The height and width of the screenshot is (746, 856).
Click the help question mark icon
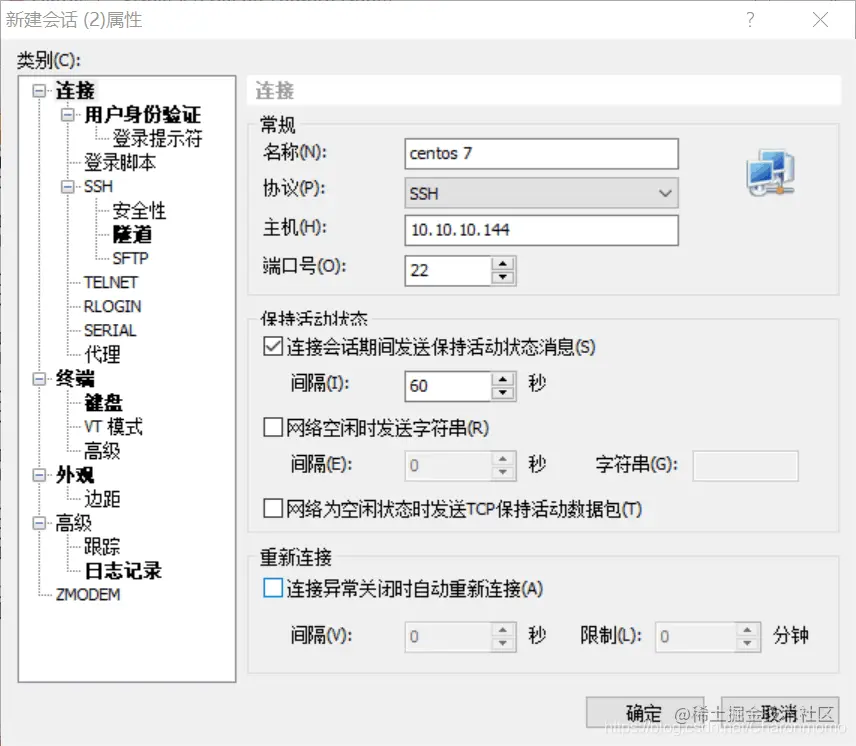coord(751,20)
